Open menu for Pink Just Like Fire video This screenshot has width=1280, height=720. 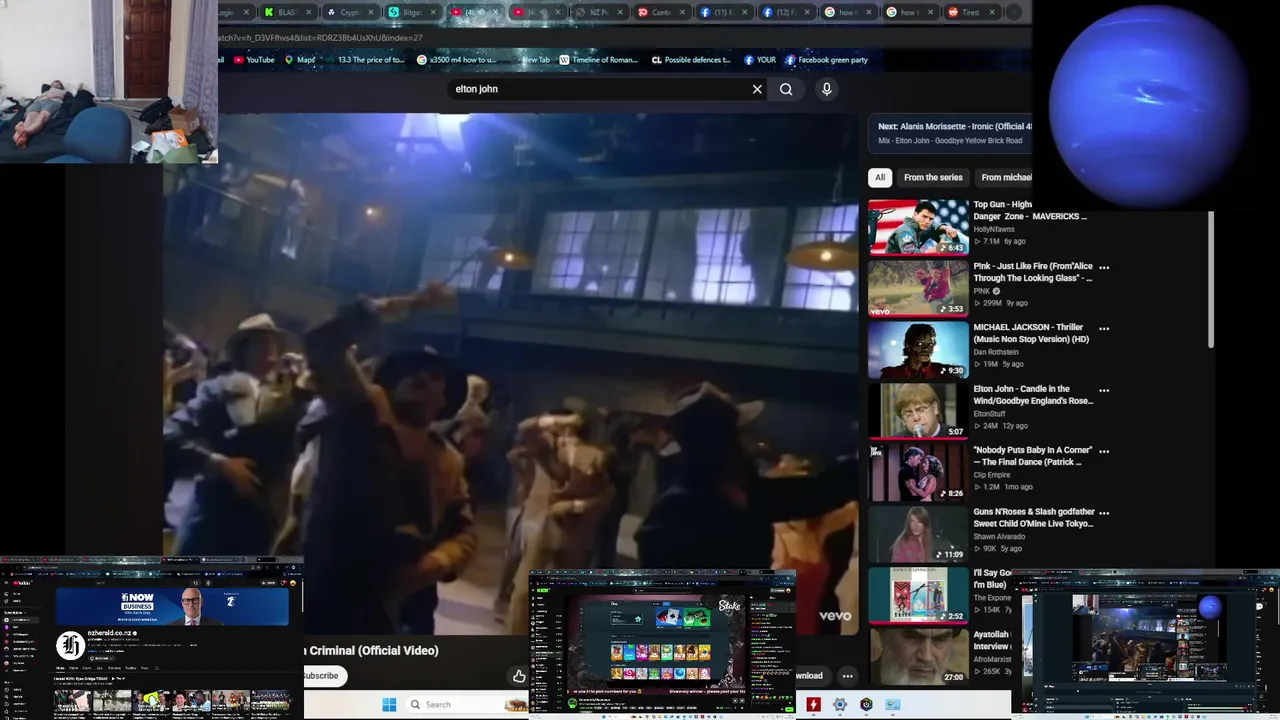(1104, 267)
